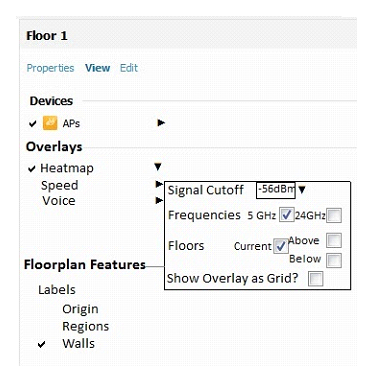
Task: Collapse the Heatmap options arrow
Action: point(158,166)
